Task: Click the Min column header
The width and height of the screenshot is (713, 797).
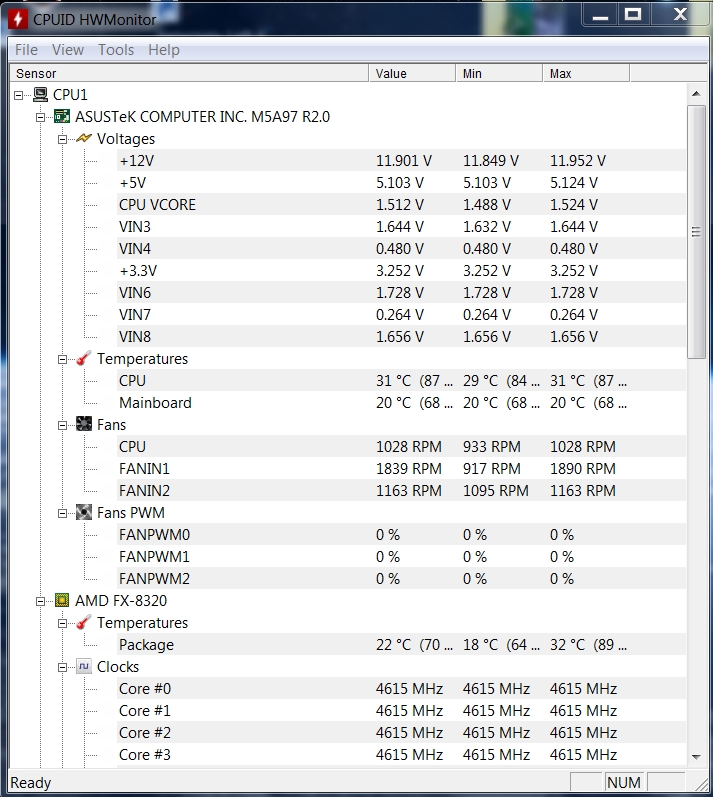Action: pos(499,73)
